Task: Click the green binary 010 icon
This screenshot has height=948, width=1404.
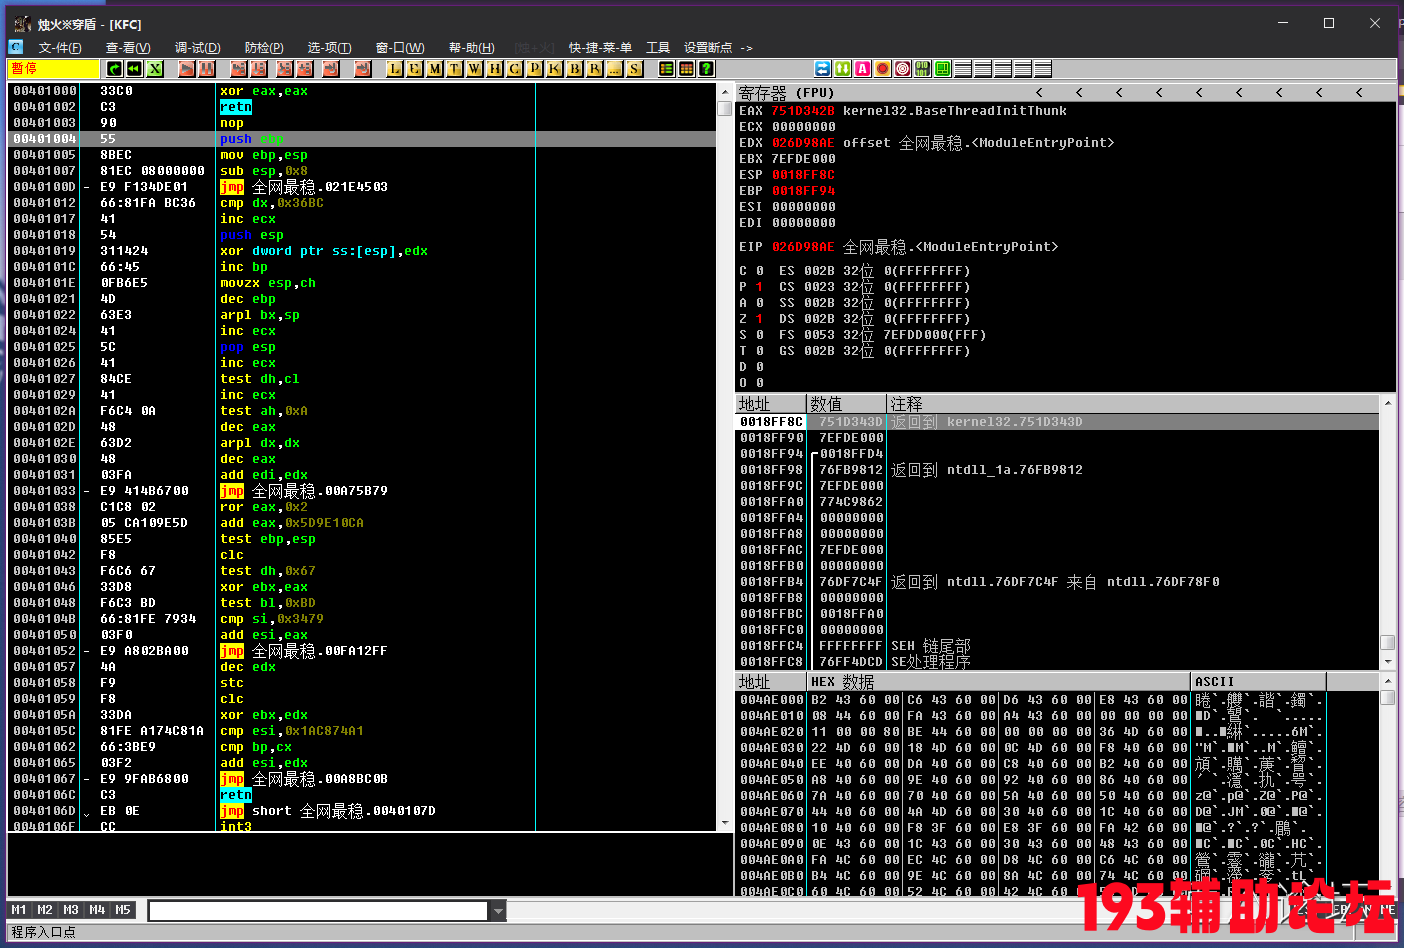Action: (x=923, y=69)
